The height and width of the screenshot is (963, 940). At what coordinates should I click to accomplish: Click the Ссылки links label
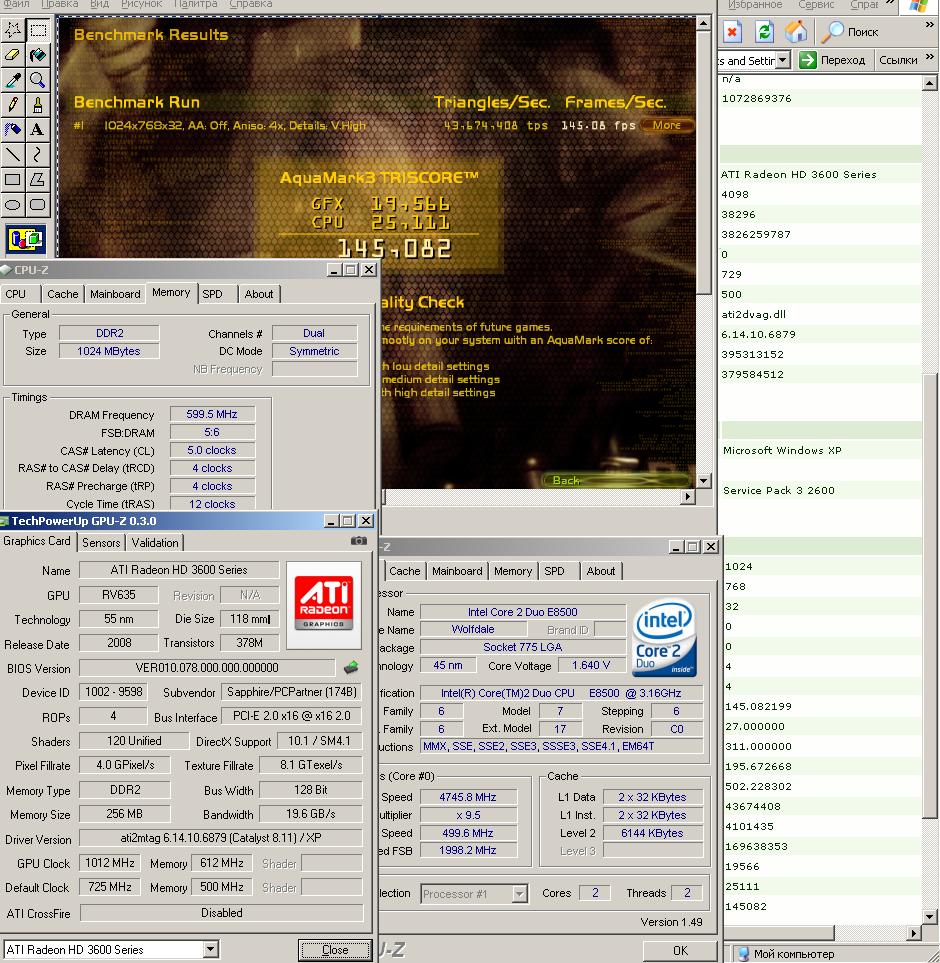pos(898,60)
